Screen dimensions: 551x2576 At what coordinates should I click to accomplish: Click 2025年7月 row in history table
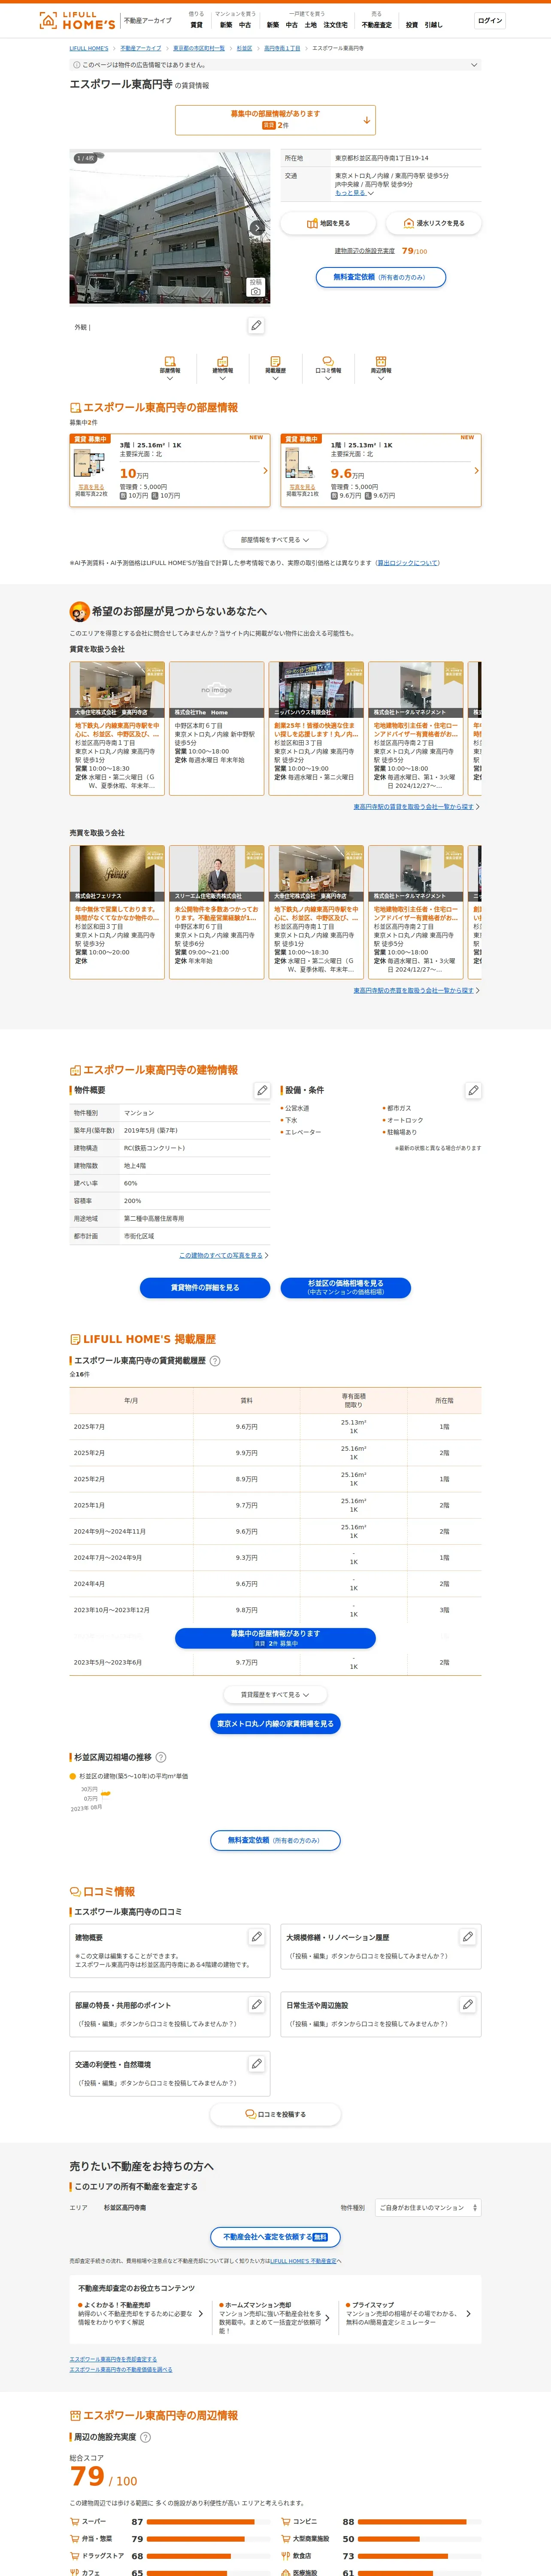[x=275, y=1427]
